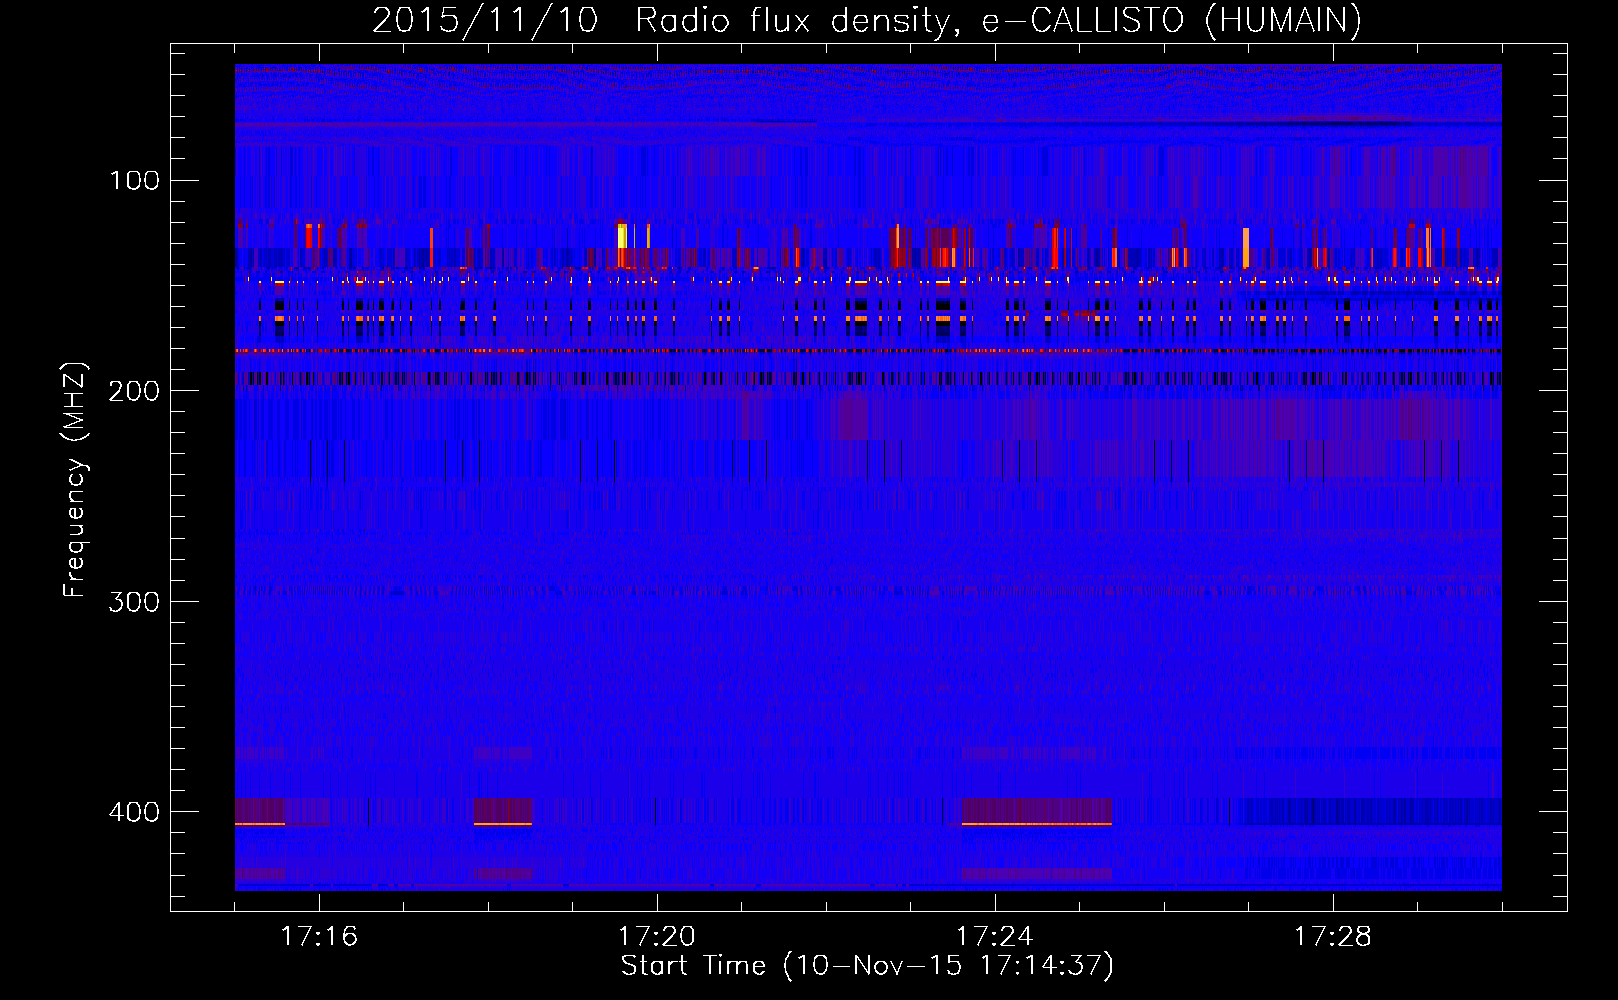Click the 100 frequency tick label
Screen dimensions: 1618x1000
(135, 181)
